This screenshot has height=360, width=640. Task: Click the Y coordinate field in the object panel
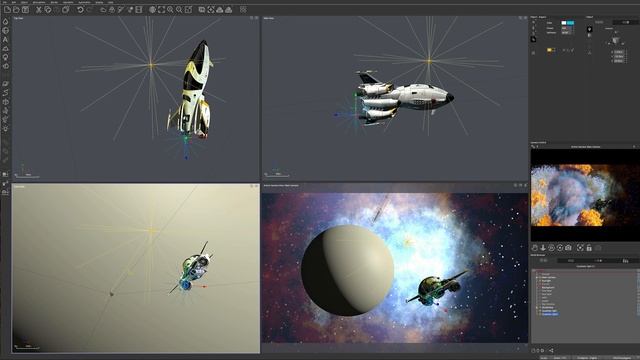pos(619,57)
